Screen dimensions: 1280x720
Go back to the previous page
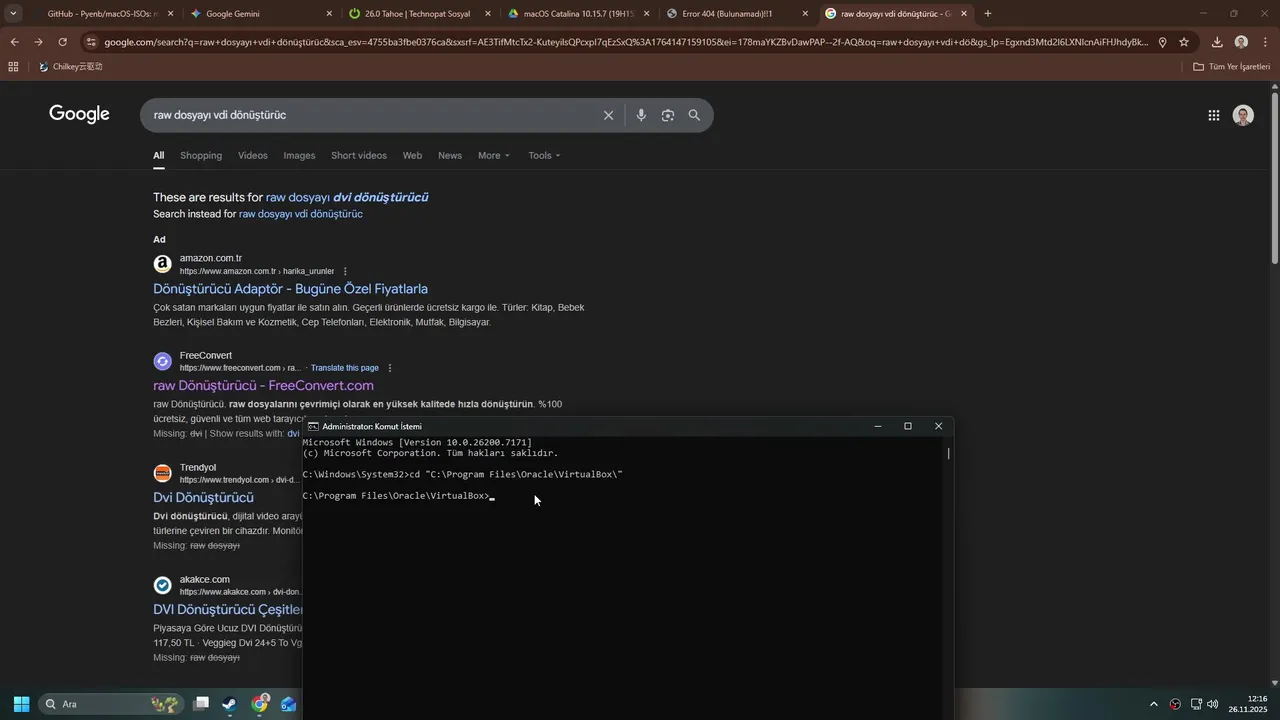tap(14, 42)
